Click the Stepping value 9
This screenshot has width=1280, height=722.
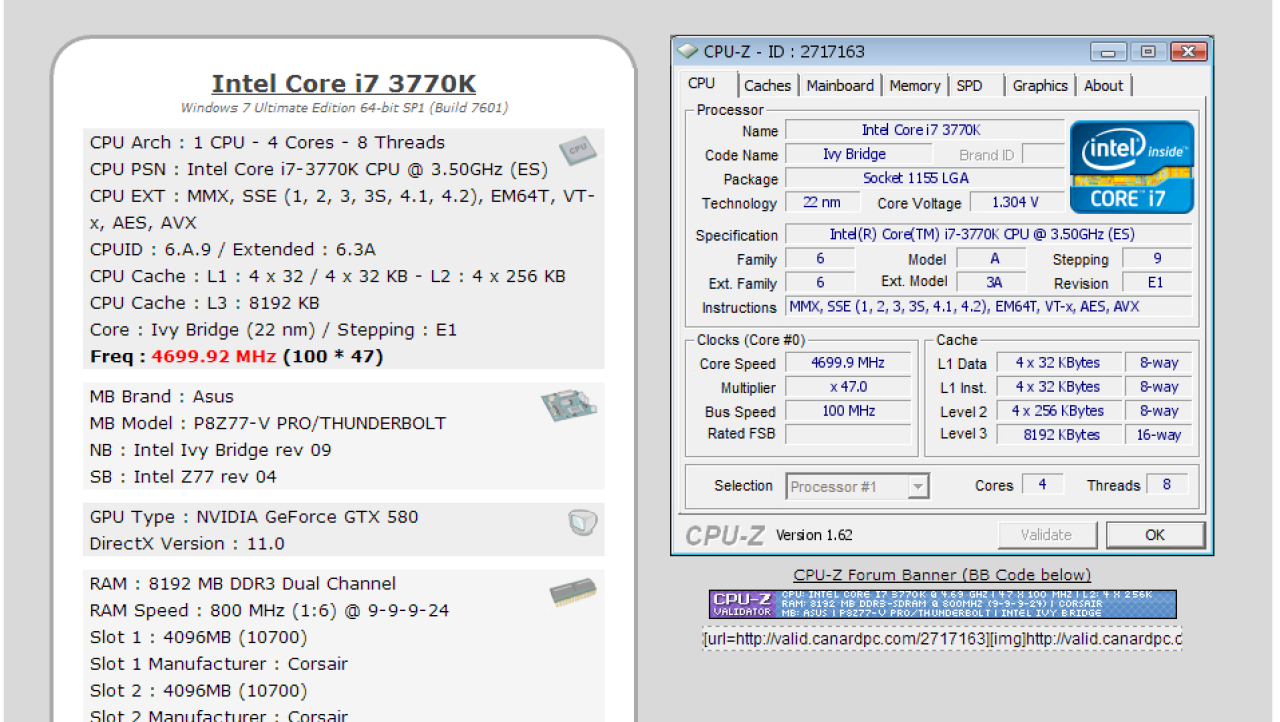pos(1156,259)
